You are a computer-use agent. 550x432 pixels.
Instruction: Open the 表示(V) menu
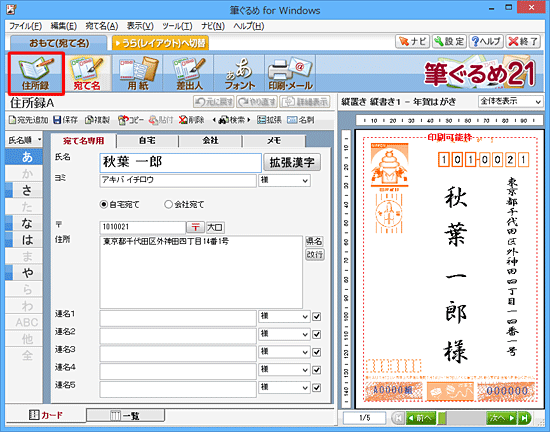(x=140, y=26)
